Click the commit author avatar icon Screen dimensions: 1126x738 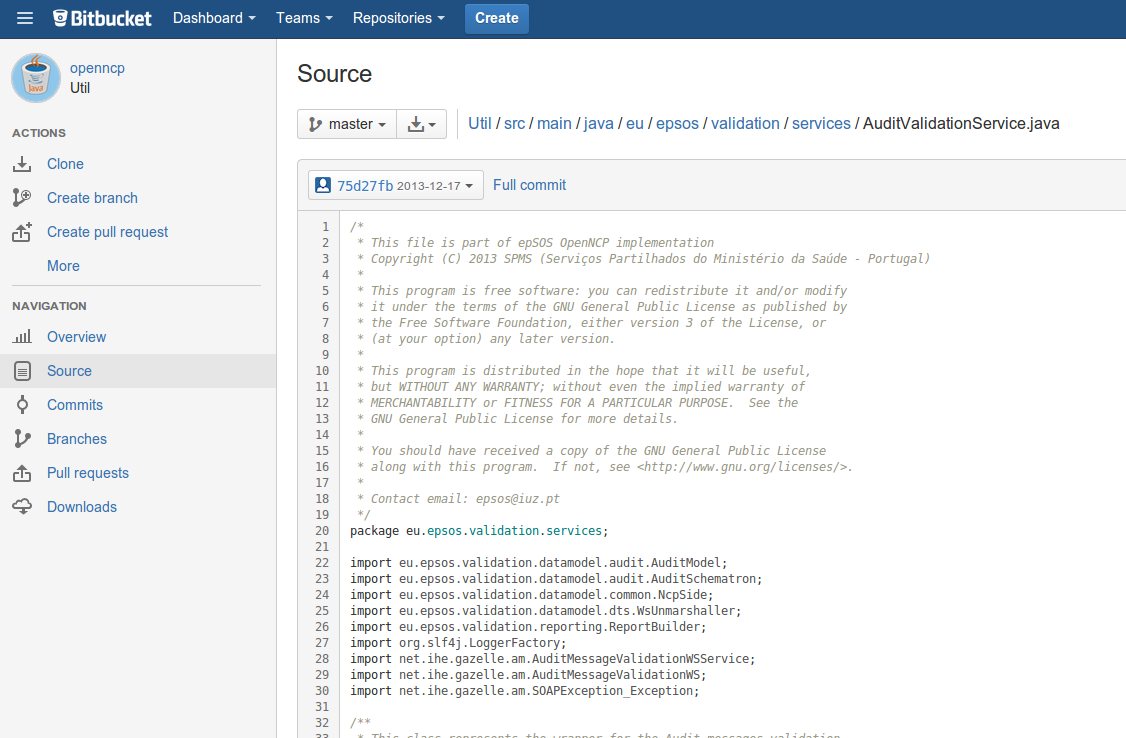[x=323, y=185]
